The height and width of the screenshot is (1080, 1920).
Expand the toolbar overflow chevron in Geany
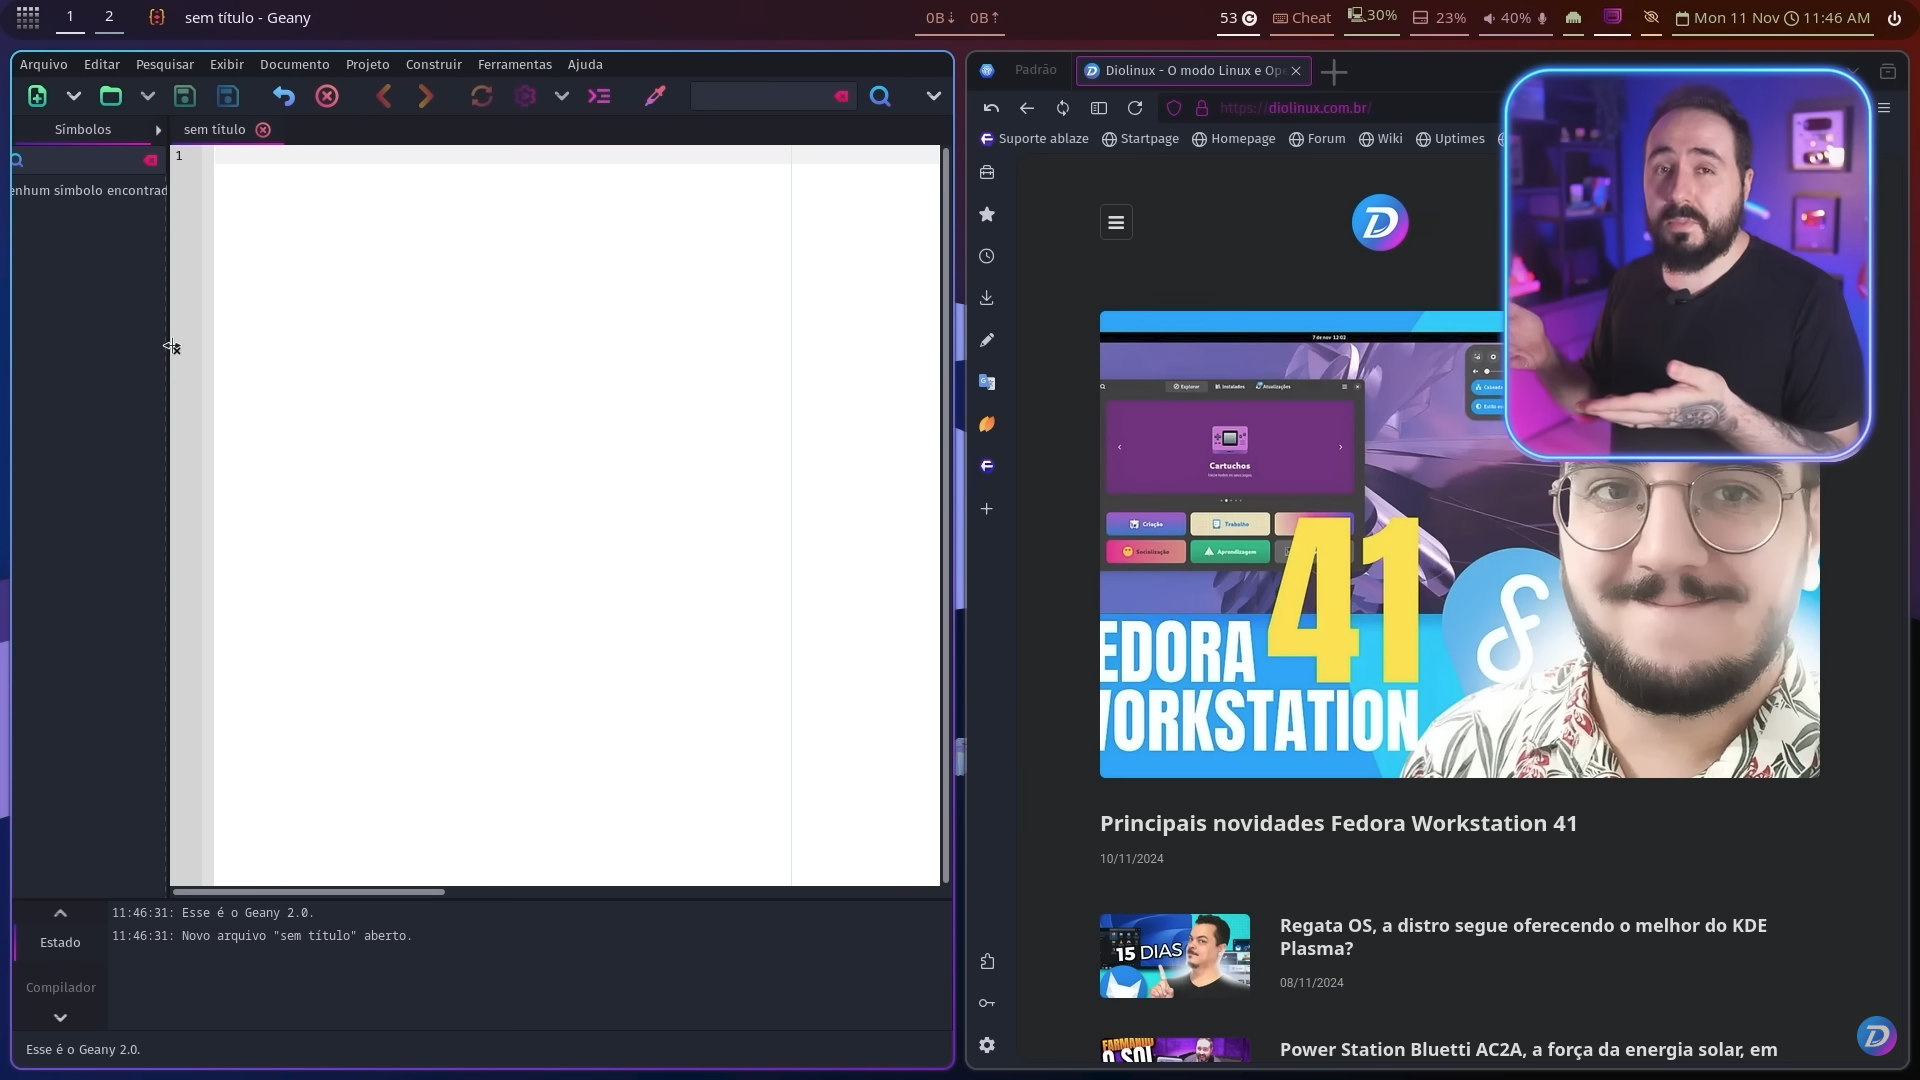click(933, 96)
